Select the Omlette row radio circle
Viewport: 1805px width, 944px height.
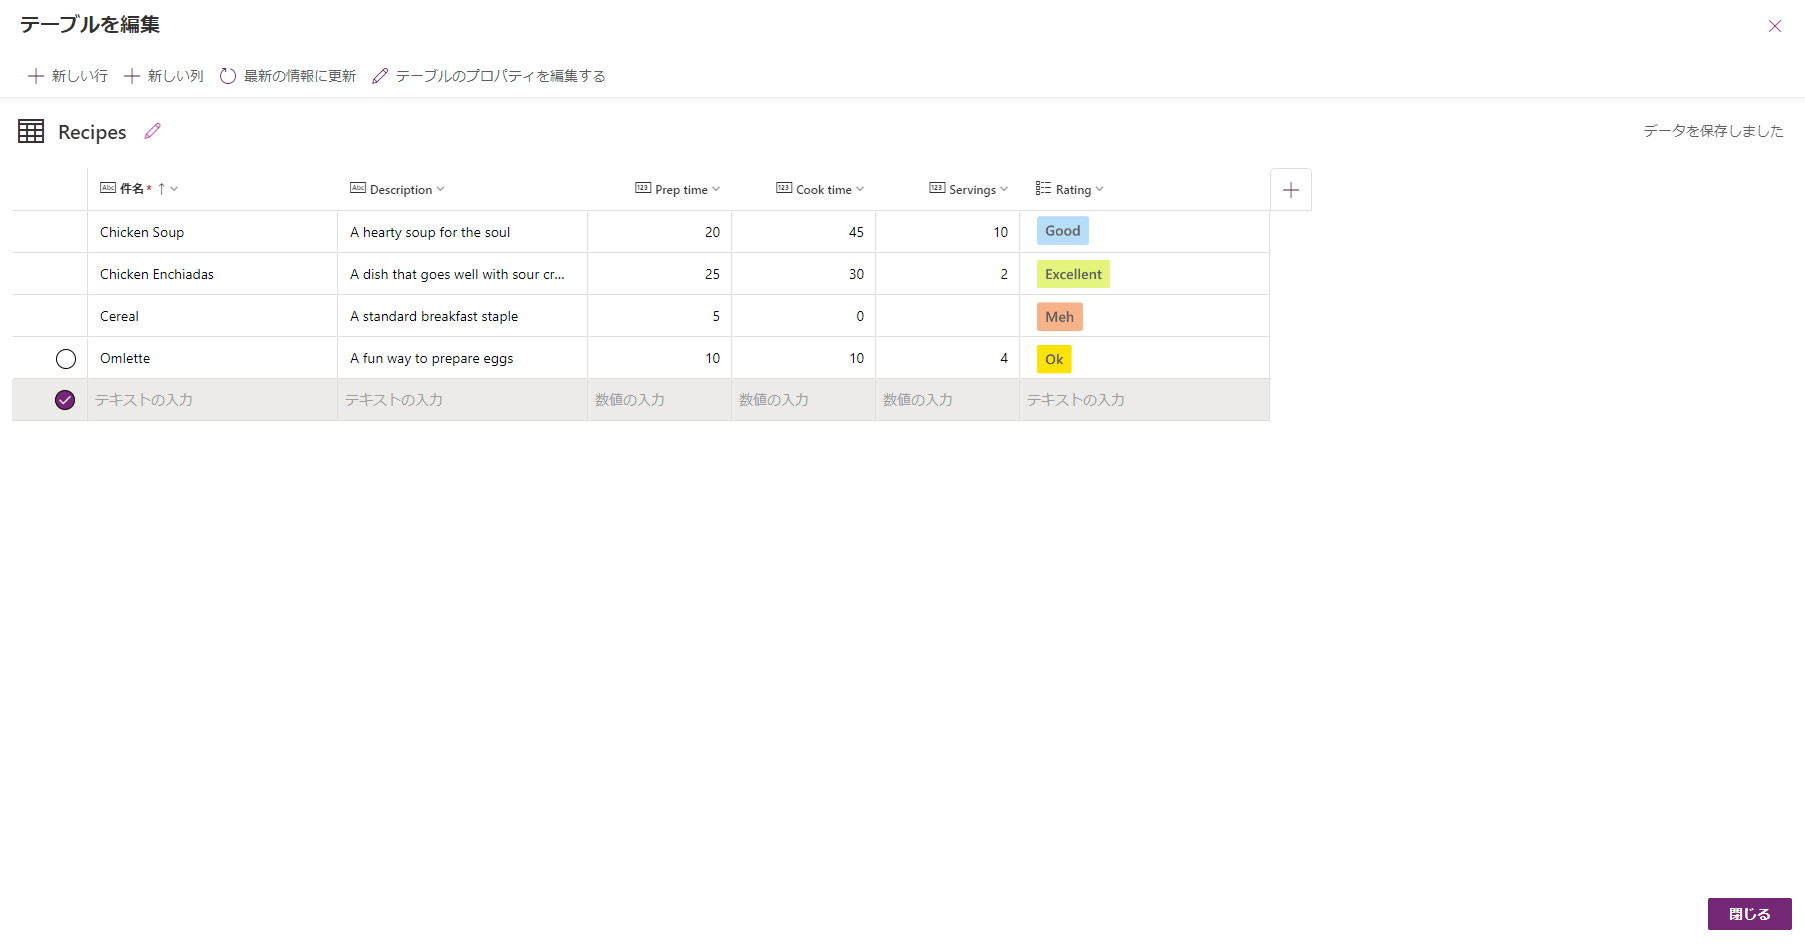[66, 359]
